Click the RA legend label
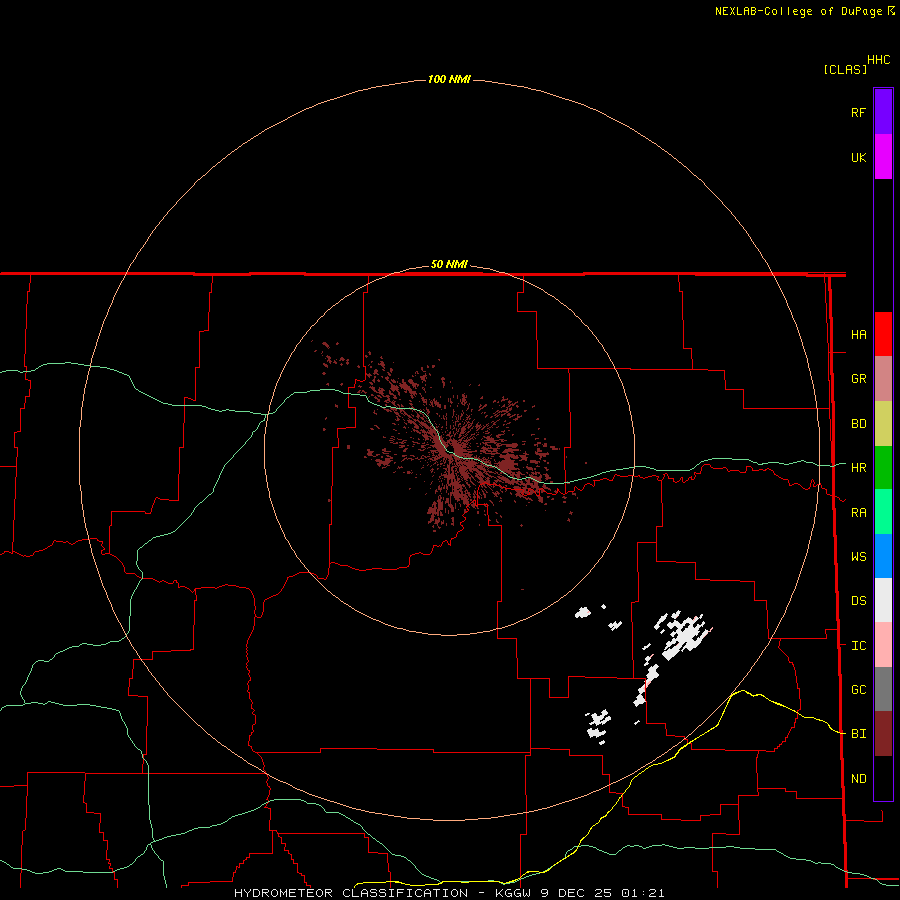 click(x=858, y=513)
